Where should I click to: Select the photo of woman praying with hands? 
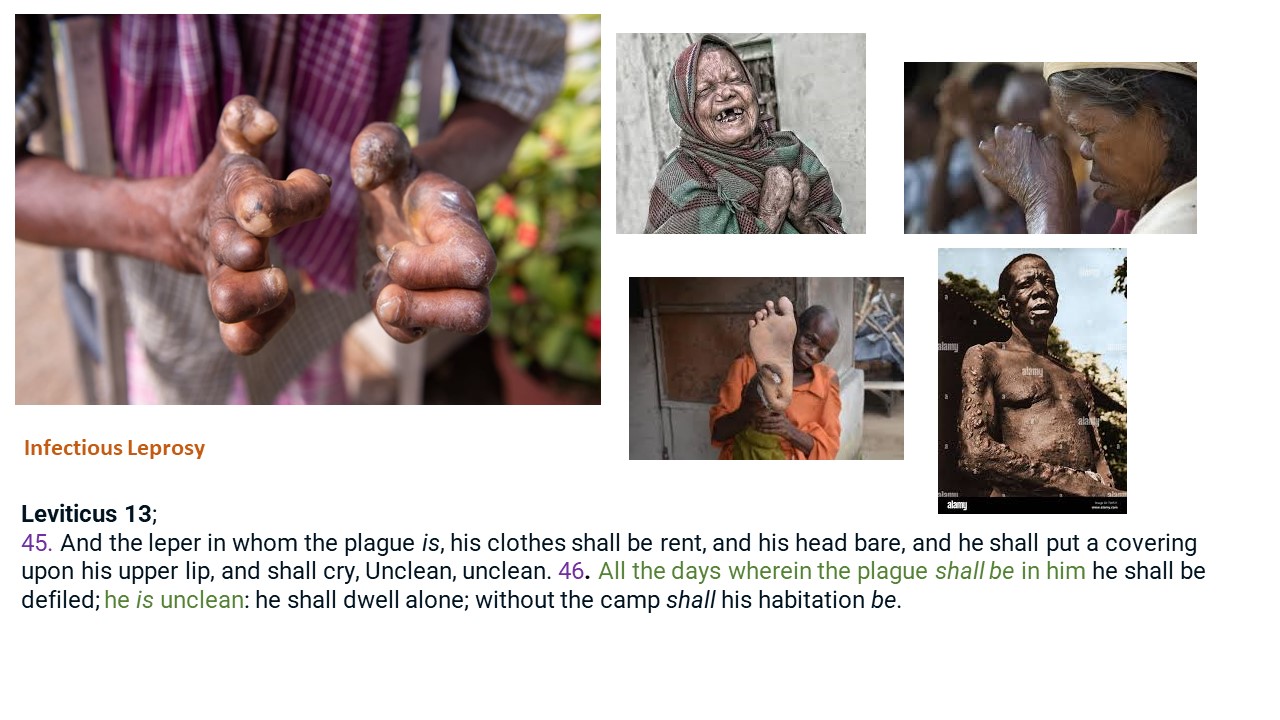(1050, 148)
